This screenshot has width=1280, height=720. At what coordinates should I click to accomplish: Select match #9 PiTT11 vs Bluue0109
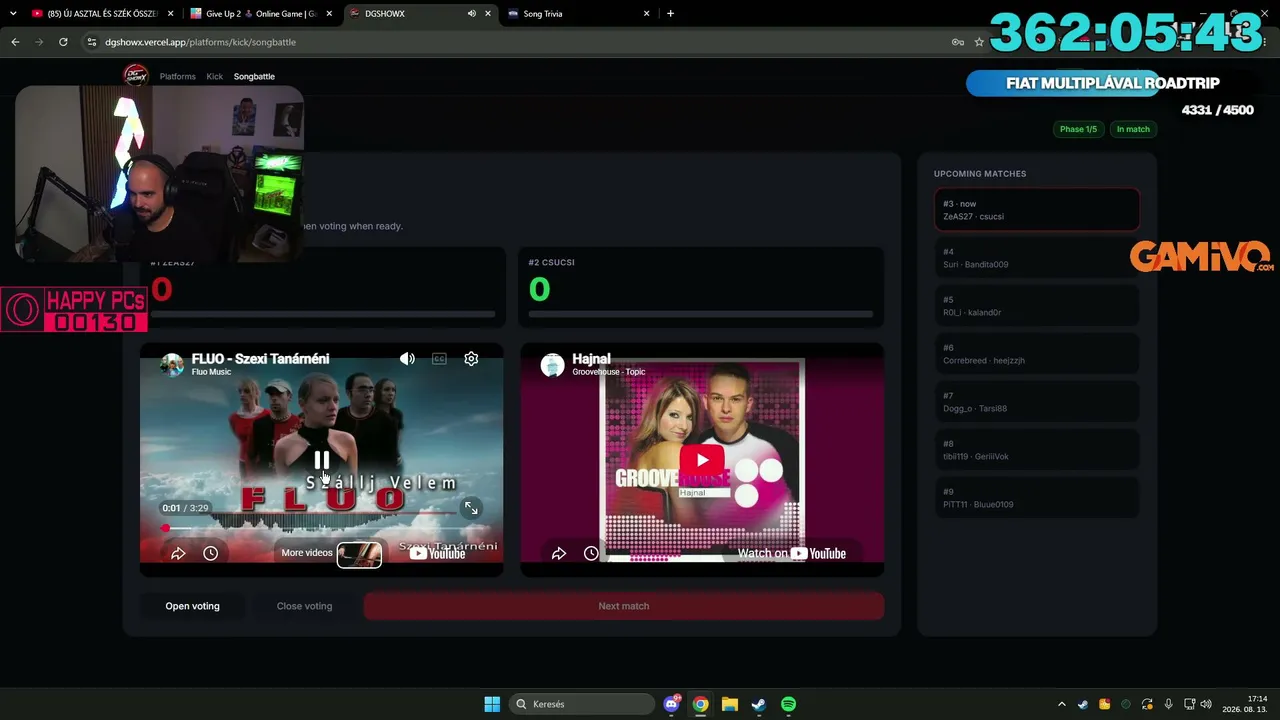[x=1037, y=498]
